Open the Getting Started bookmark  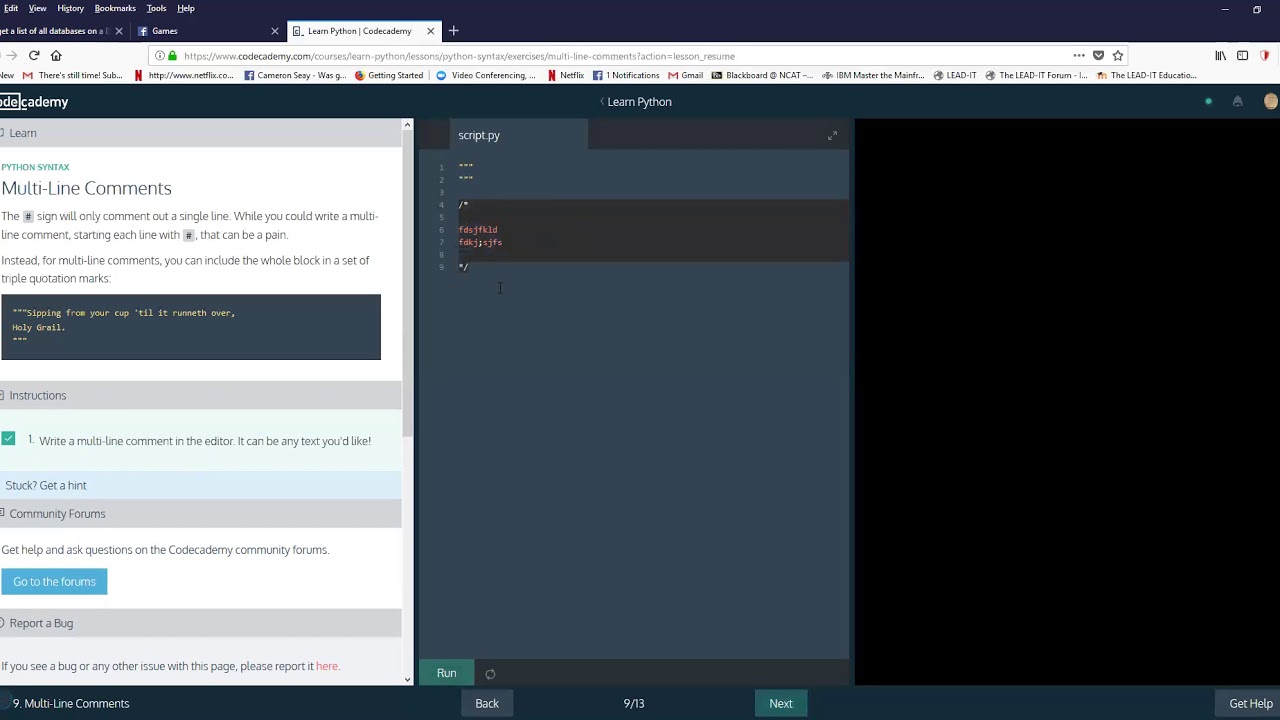[x=389, y=75]
